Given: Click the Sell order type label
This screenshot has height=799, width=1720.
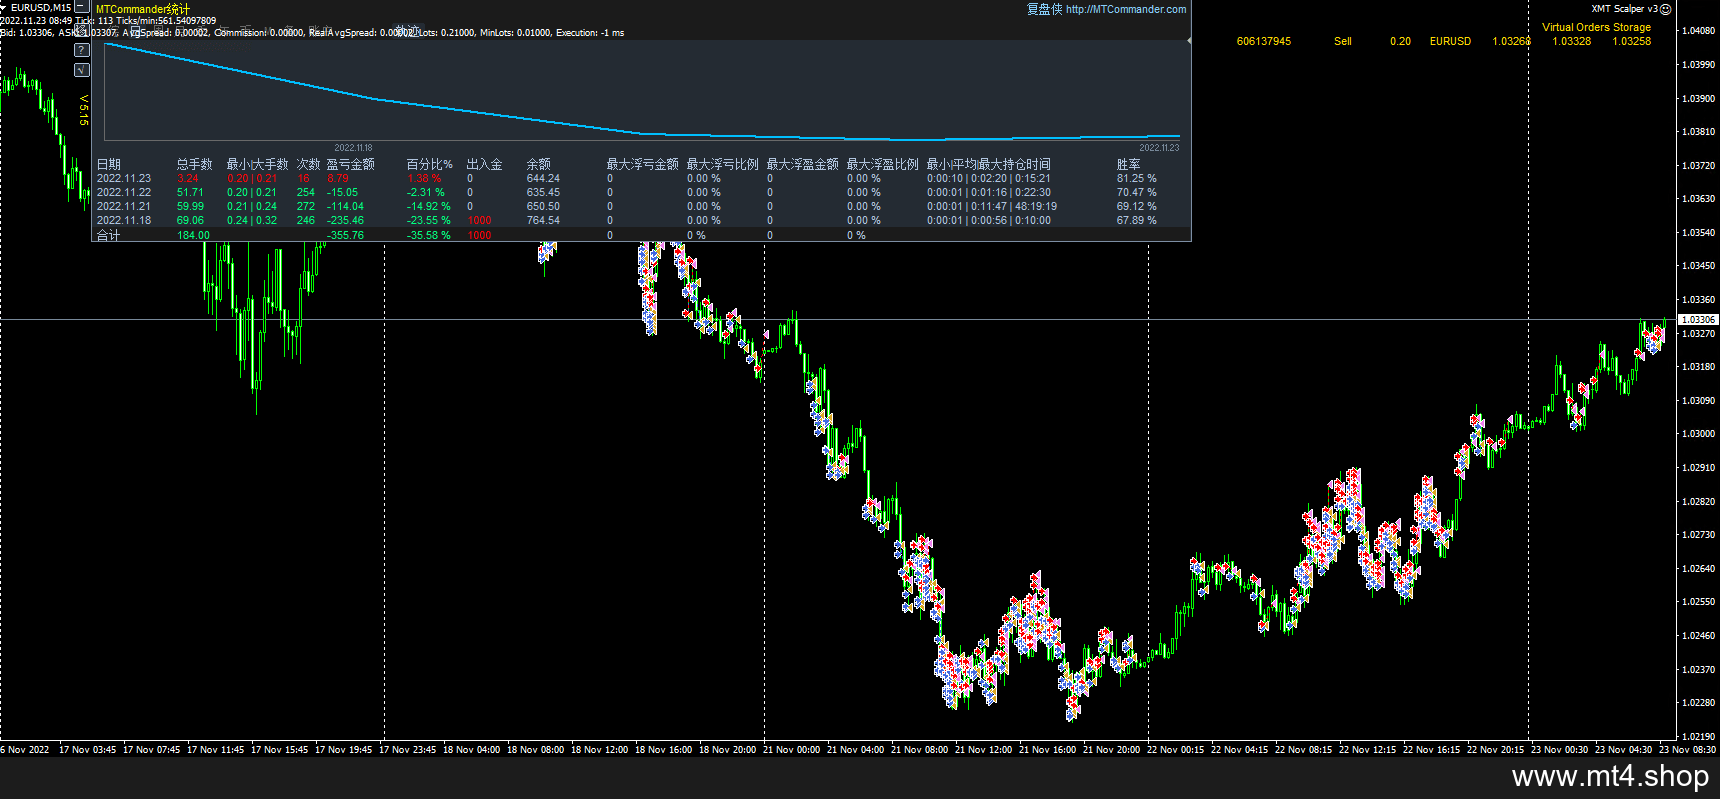Looking at the screenshot, I should (x=1343, y=41).
